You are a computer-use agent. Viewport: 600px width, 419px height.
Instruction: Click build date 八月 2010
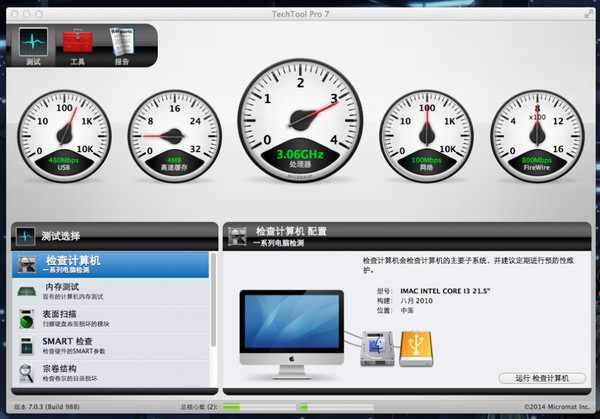tap(416, 301)
